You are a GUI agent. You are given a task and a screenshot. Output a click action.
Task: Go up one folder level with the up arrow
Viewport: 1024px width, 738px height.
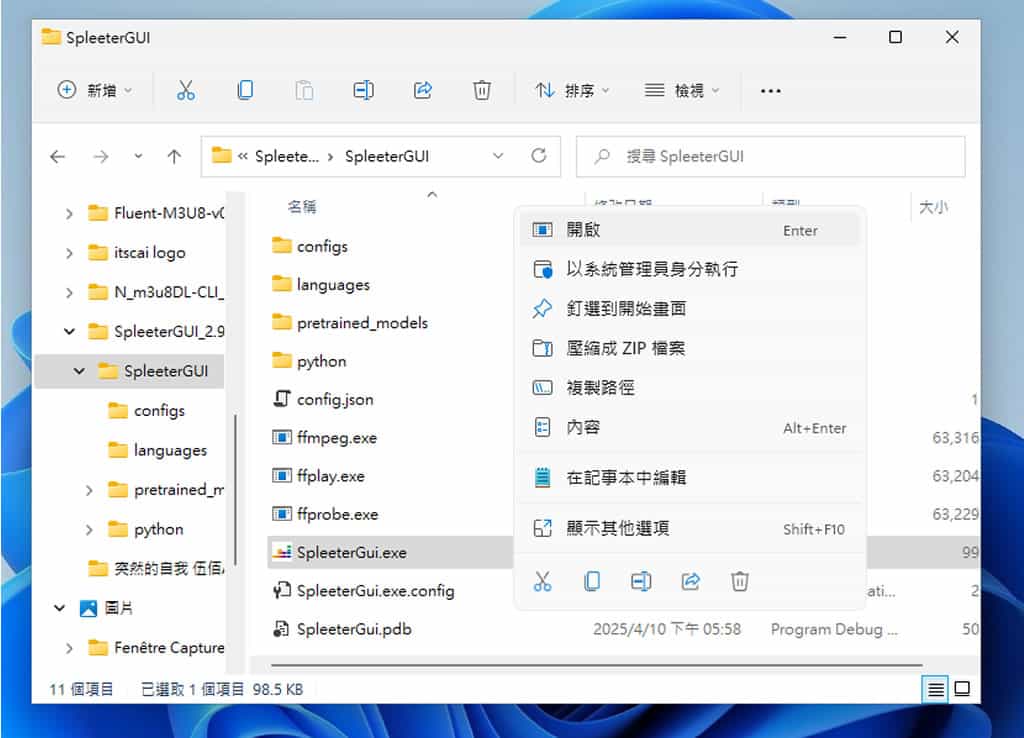coord(174,157)
